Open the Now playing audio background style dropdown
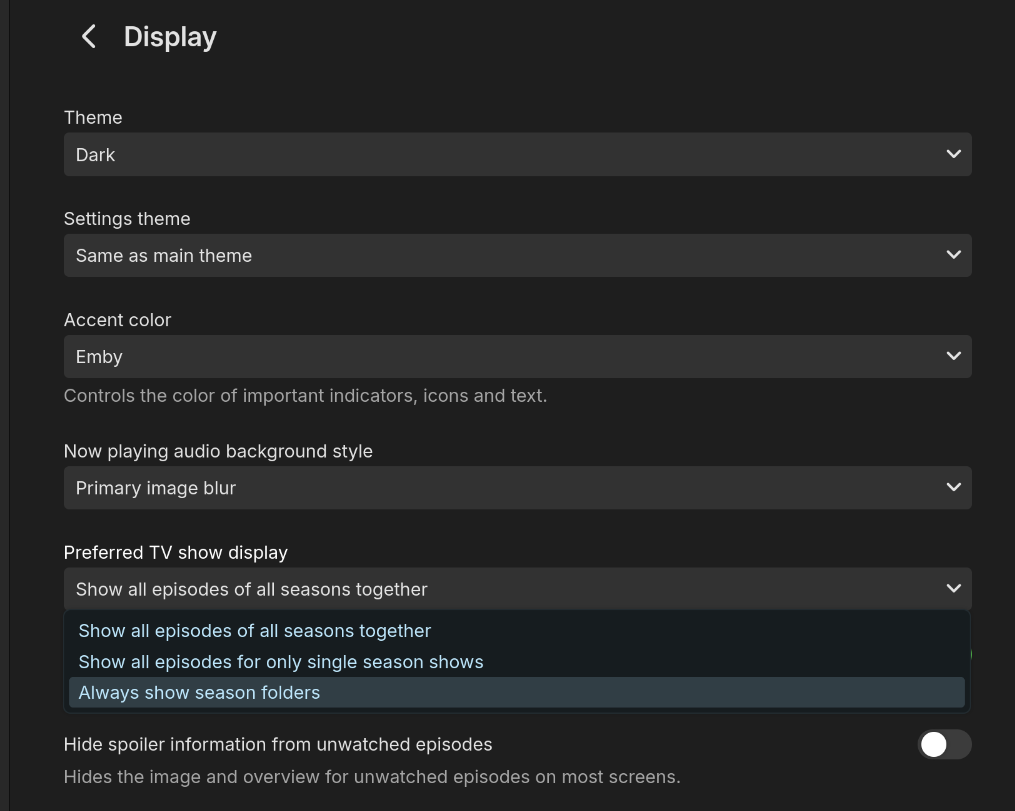1015x811 pixels. [x=518, y=487]
